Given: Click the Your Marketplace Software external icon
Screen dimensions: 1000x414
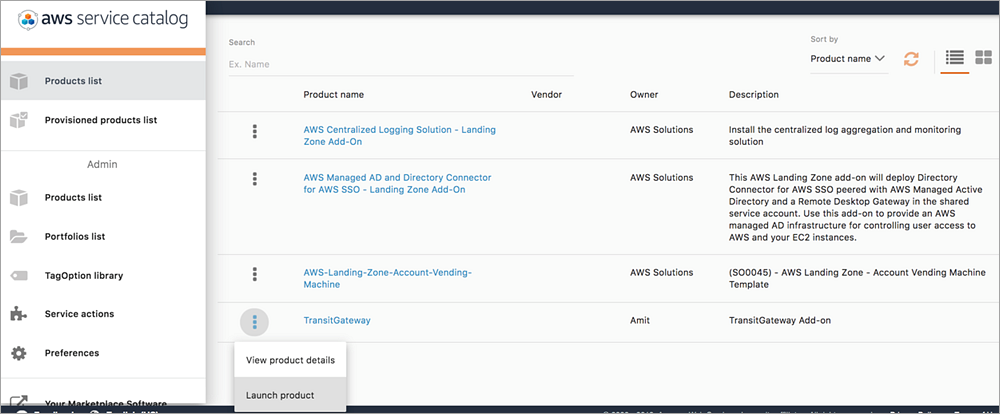Looking at the screenshot, I should (x=19, y=403).
